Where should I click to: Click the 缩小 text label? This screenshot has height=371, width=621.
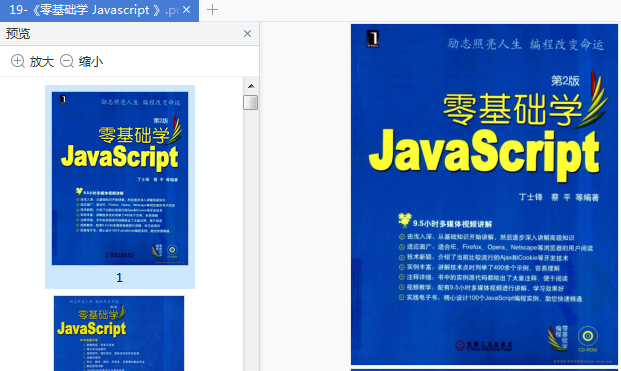[x=91, y=62]
